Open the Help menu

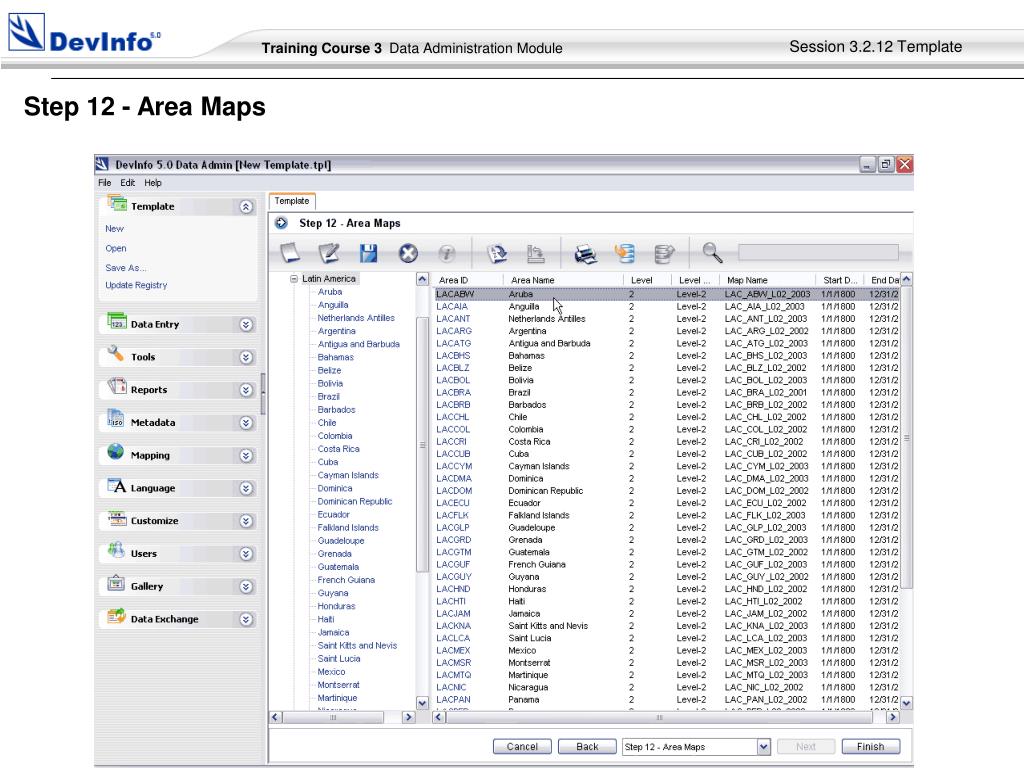point(153,183)
